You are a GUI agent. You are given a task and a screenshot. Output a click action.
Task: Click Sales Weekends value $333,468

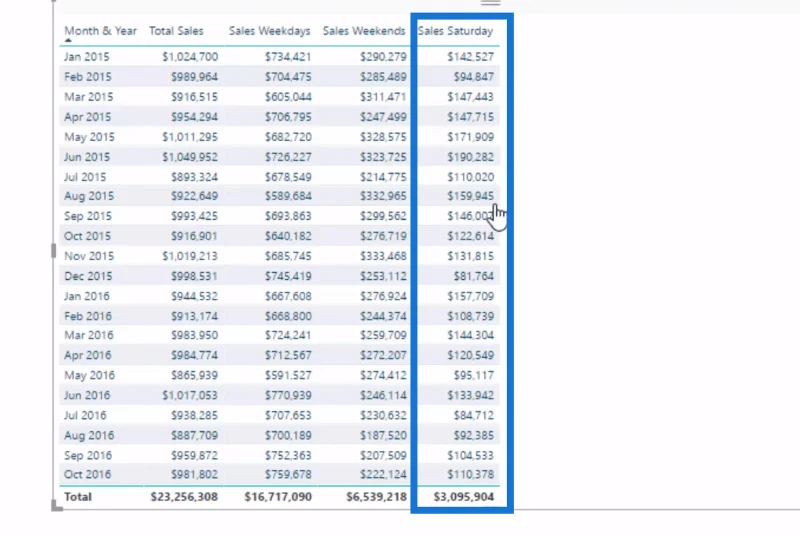[x=383, y=256]
